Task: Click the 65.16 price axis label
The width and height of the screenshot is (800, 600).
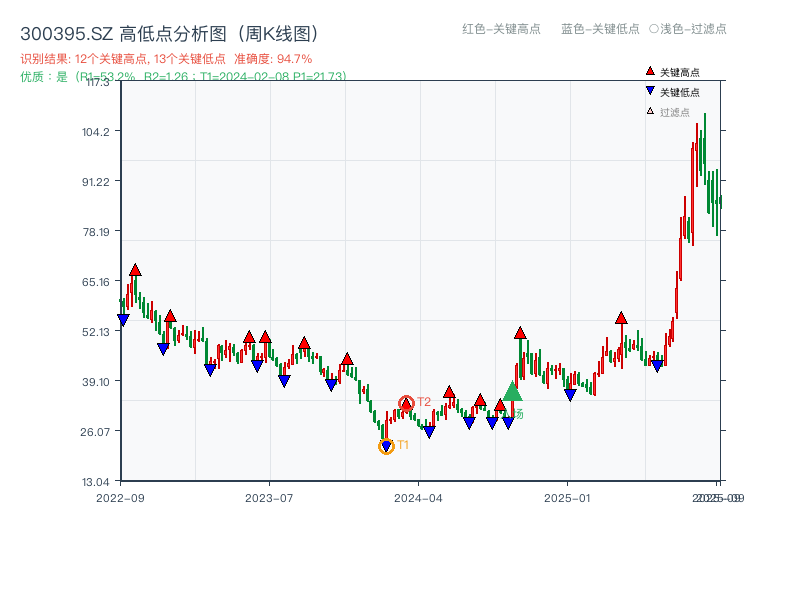Action: (x=96, y=282)
